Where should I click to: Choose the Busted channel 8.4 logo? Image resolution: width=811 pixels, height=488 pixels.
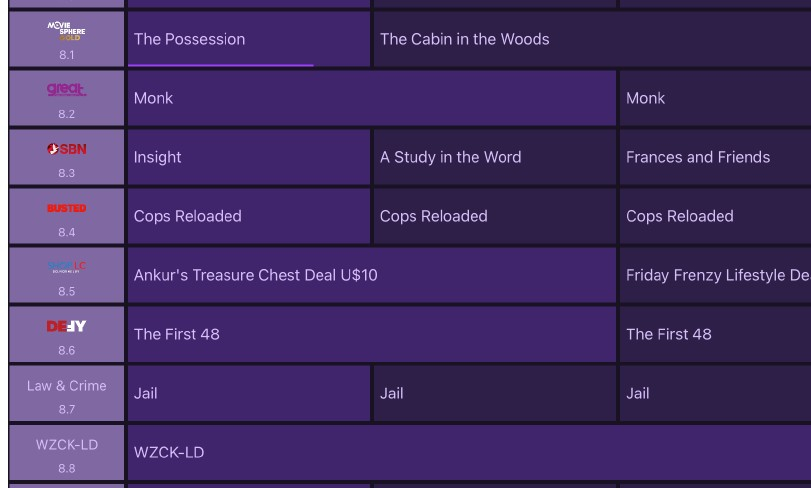click(x=66, y=208)
